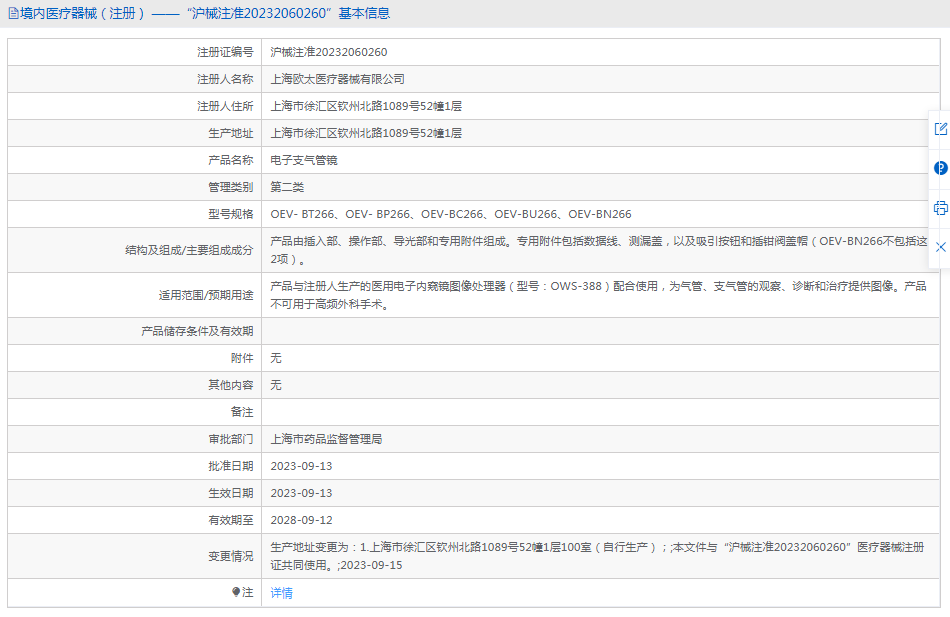The height and width of the screenshot is (617, 950).
Task: Click the 生效日期 value 2023-09-13
Action: point(301,493)
